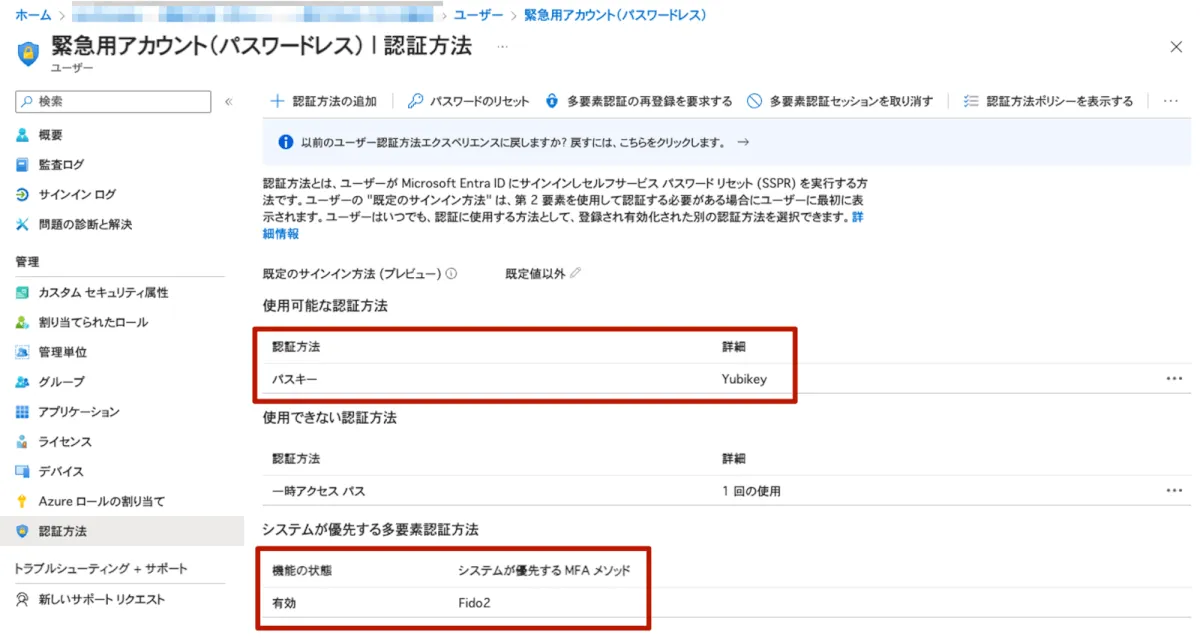1200x641 pixels.
Task: Click ユーザー breadcrumb link
Action: pyautogui.click(x=478, y=15)
